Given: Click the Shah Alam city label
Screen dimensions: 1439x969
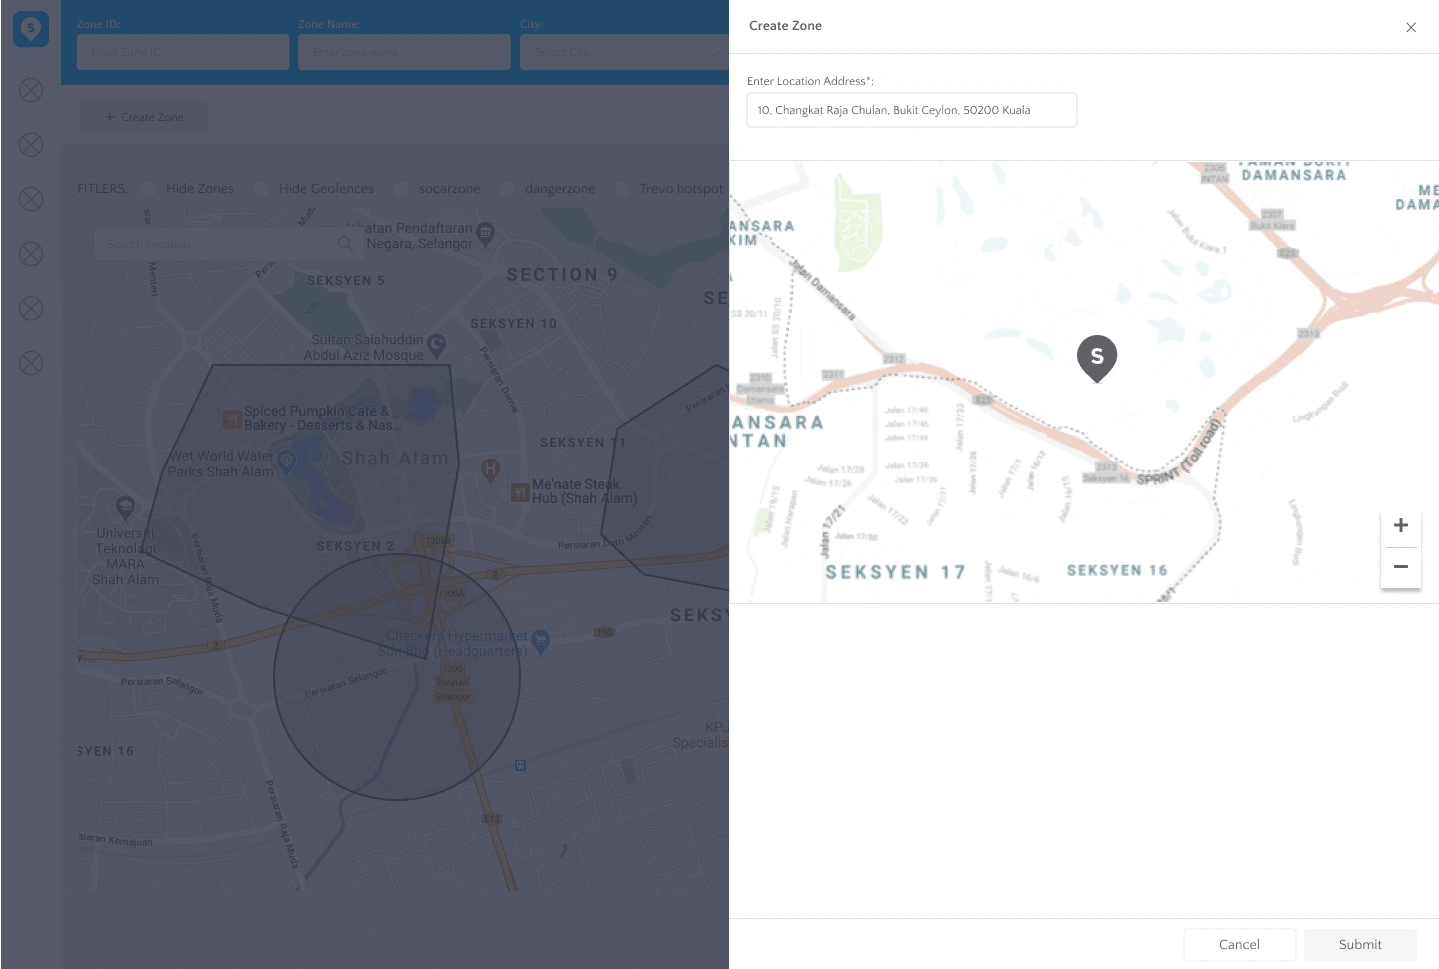Looking at the screenshot, I should (396, 458).
